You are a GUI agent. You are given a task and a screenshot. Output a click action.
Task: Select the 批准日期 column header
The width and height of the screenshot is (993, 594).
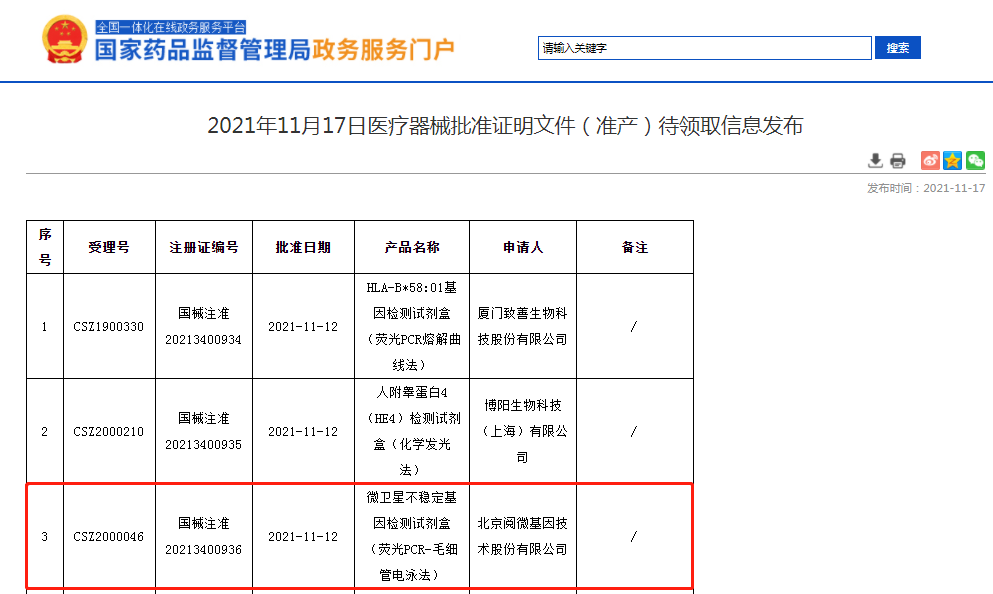pos(303,247)
